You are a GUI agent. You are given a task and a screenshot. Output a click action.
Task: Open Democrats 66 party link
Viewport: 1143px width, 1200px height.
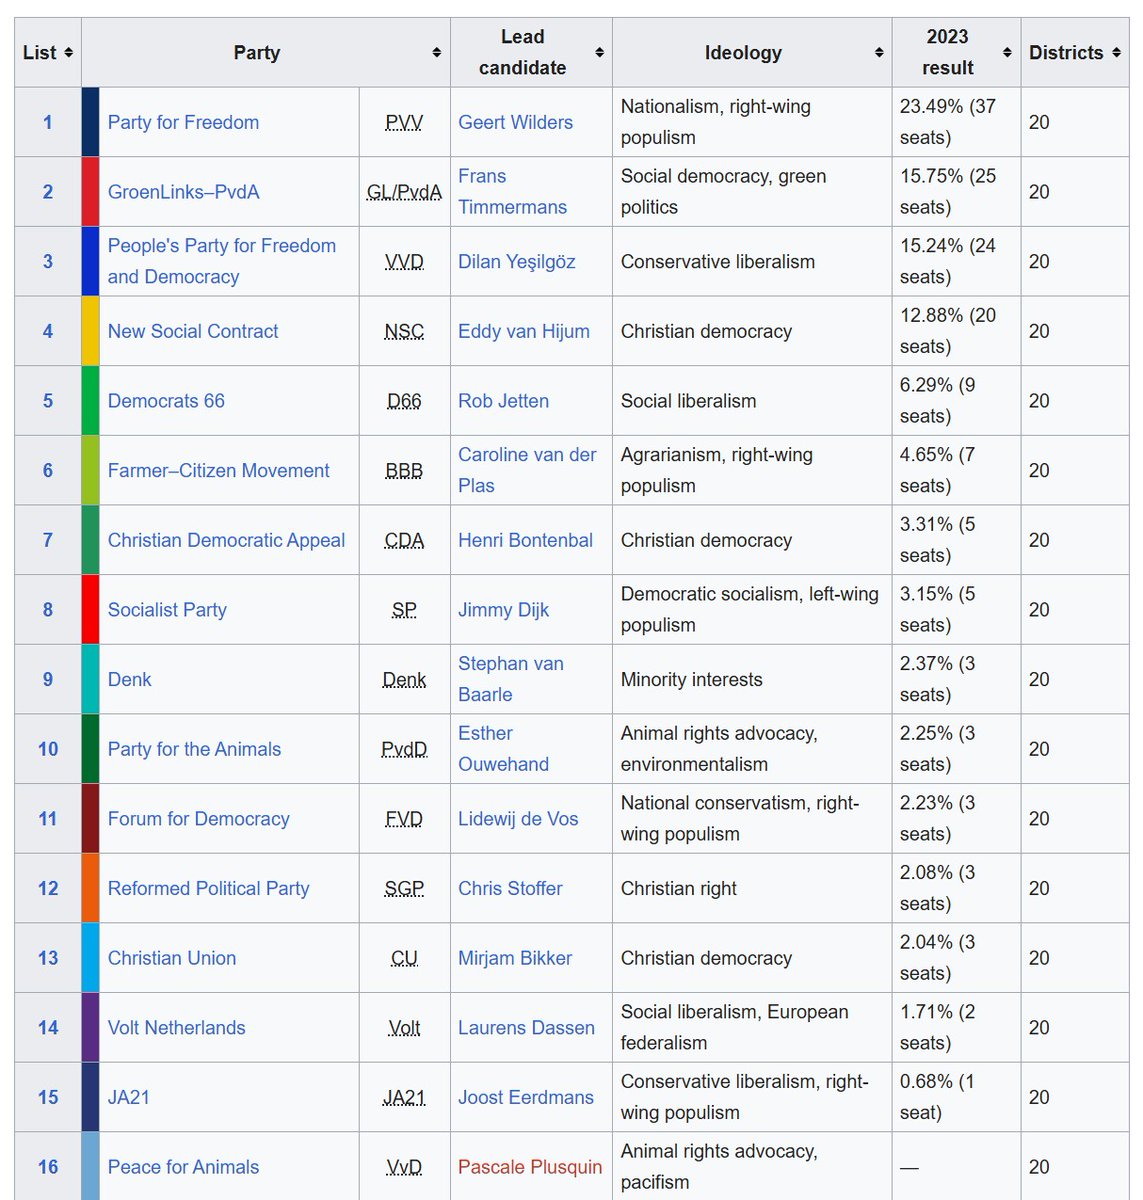pyautogui.click(x=166, y=401)
